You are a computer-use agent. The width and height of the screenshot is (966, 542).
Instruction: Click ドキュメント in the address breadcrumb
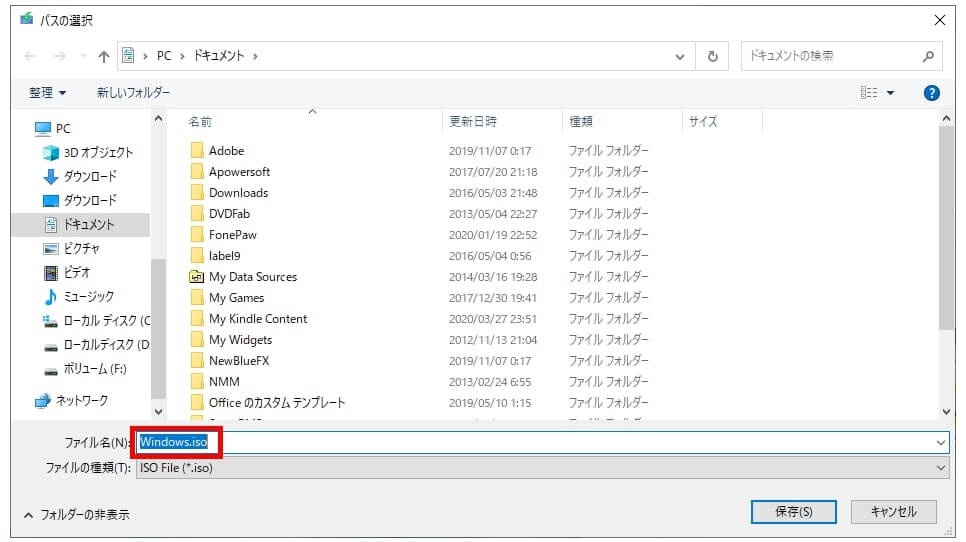[x=219, y=56]
